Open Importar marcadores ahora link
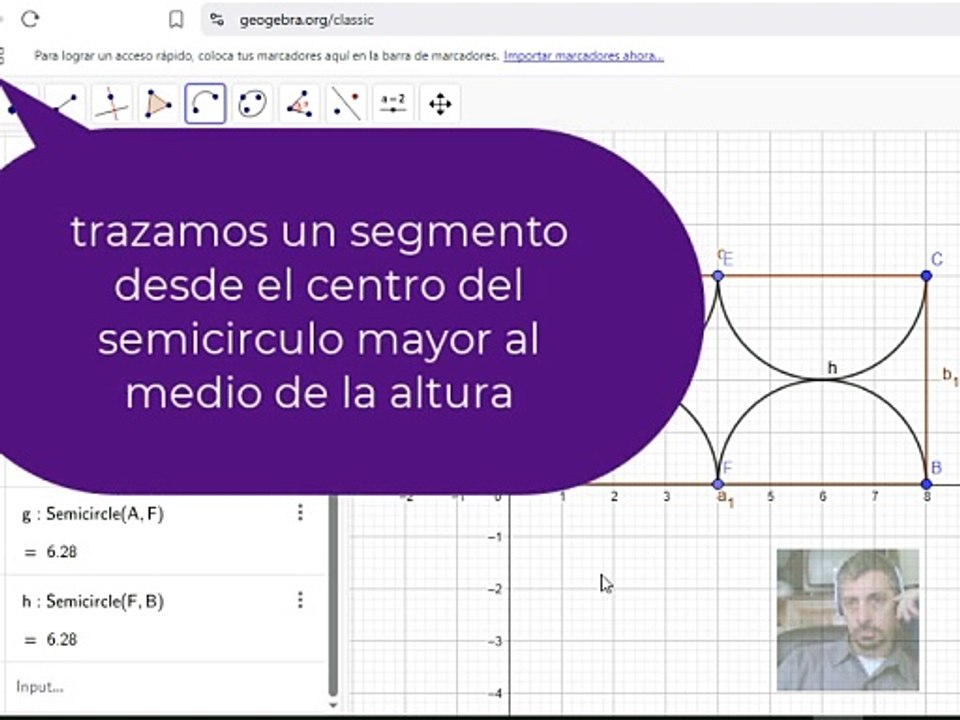Image resolution: width=960 pixels, height=720 pixels. point(583,56)
